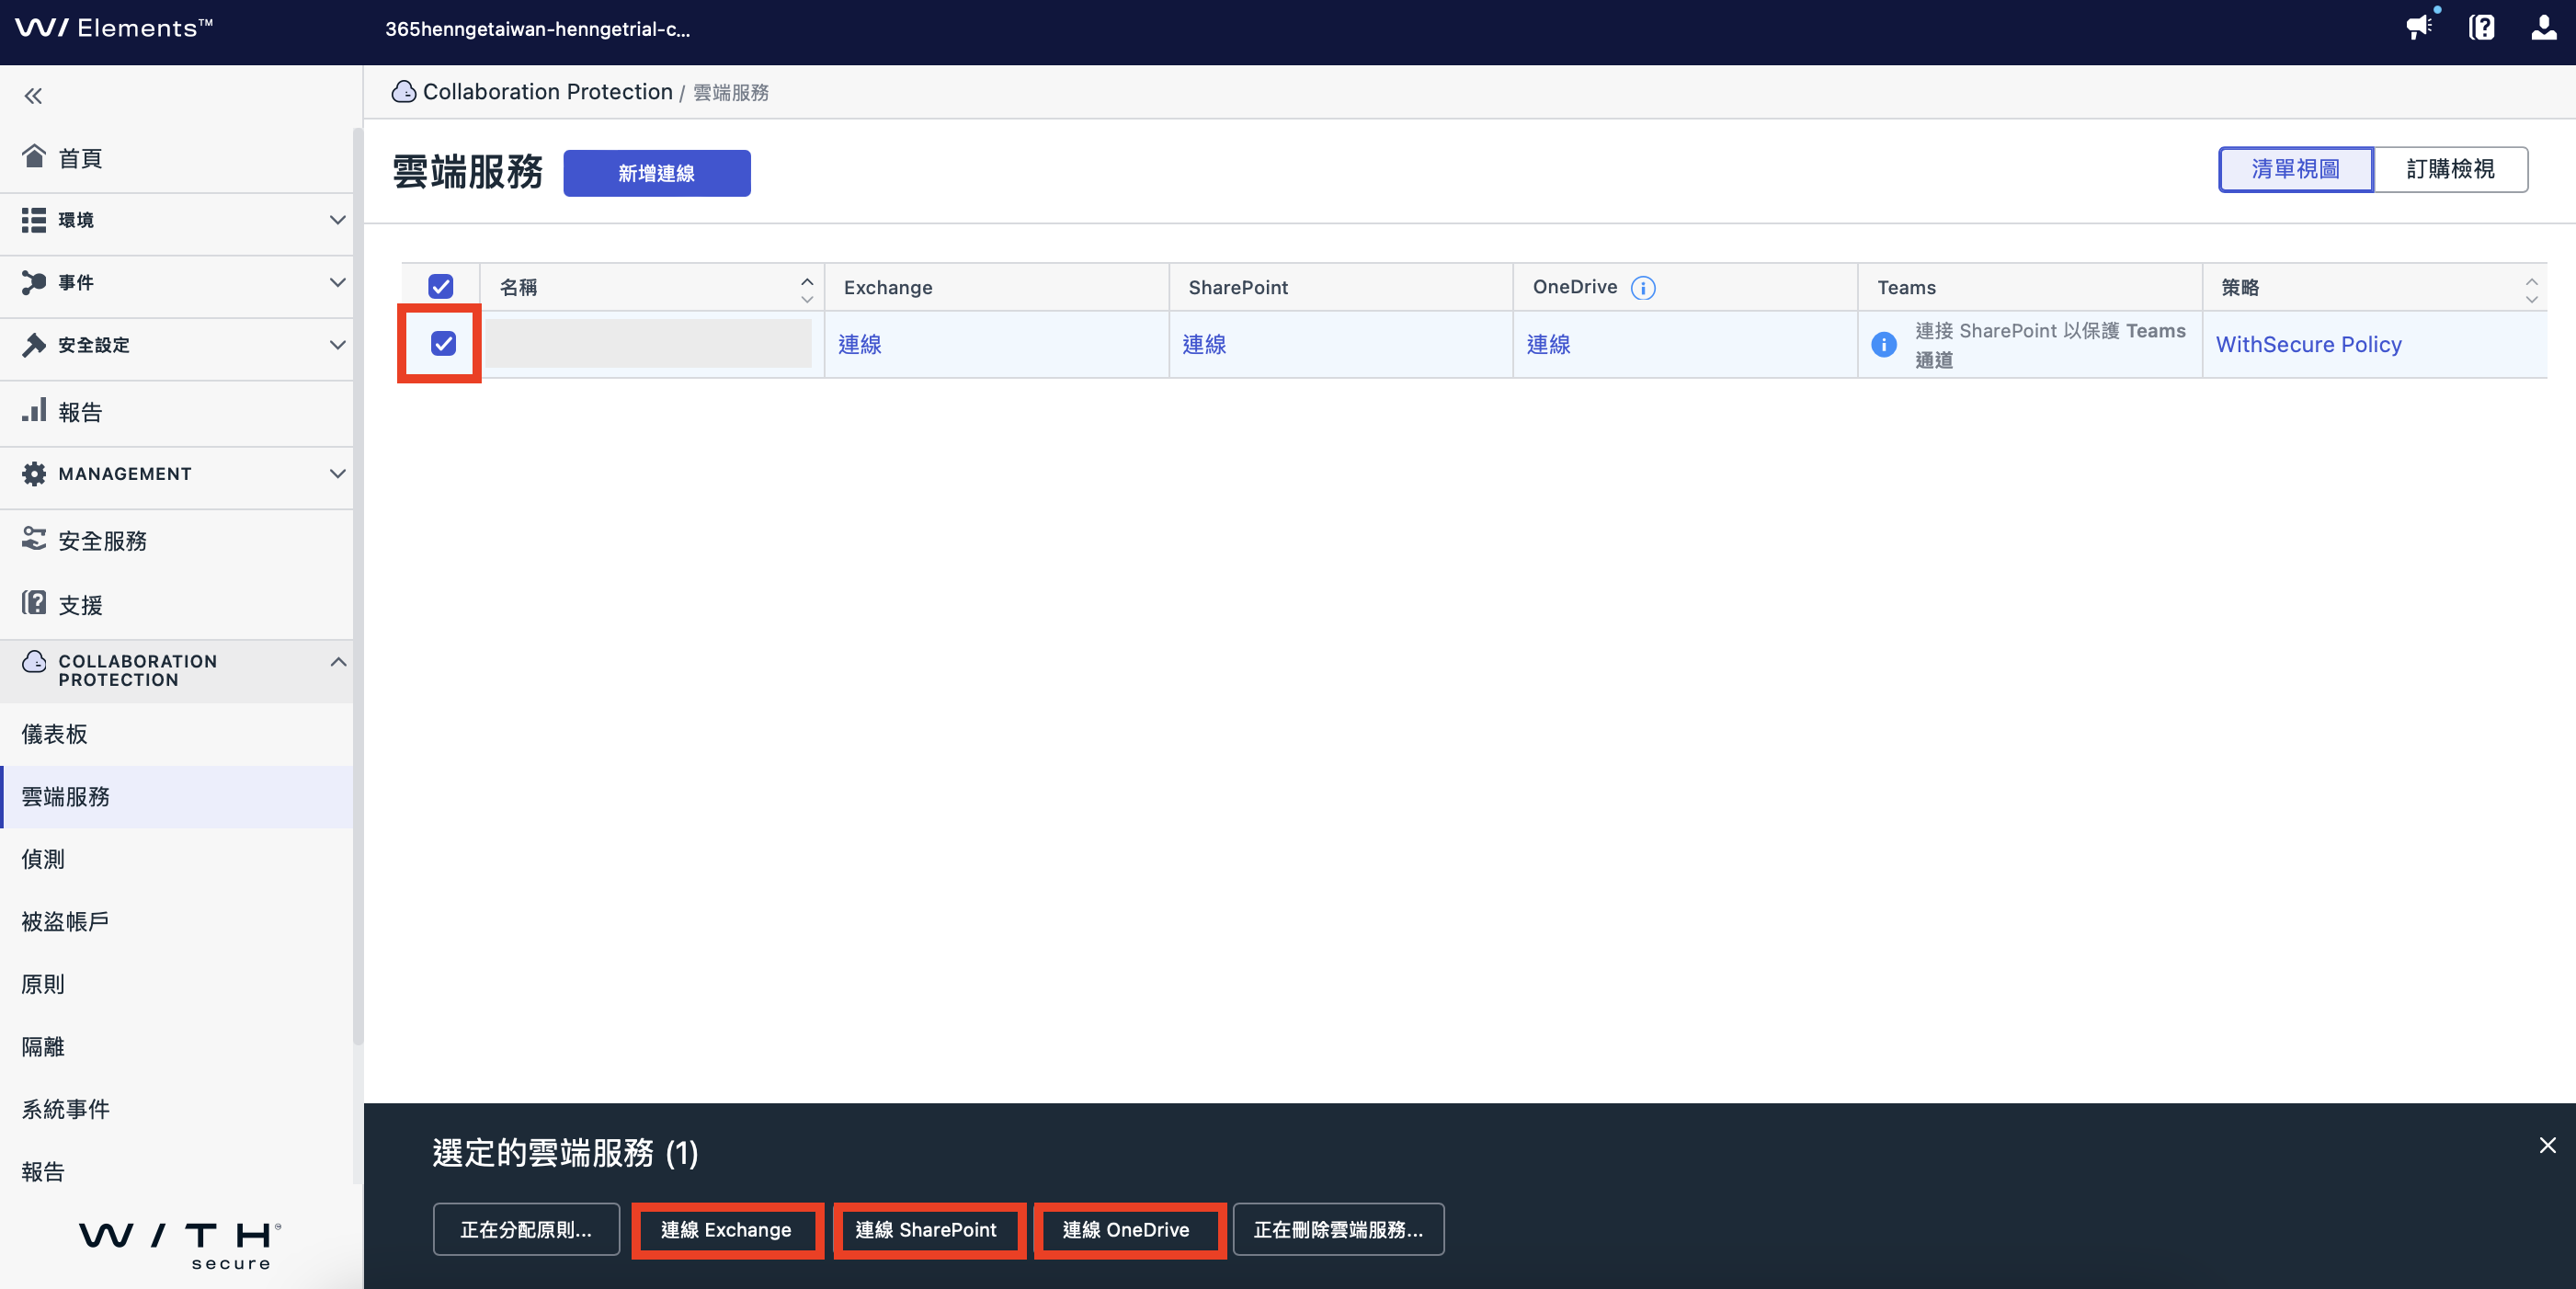Viewport: 2576px width, 1289px height.
Task: Click the 連線 link in OneDrive column
Action: tap(1548, 344)
